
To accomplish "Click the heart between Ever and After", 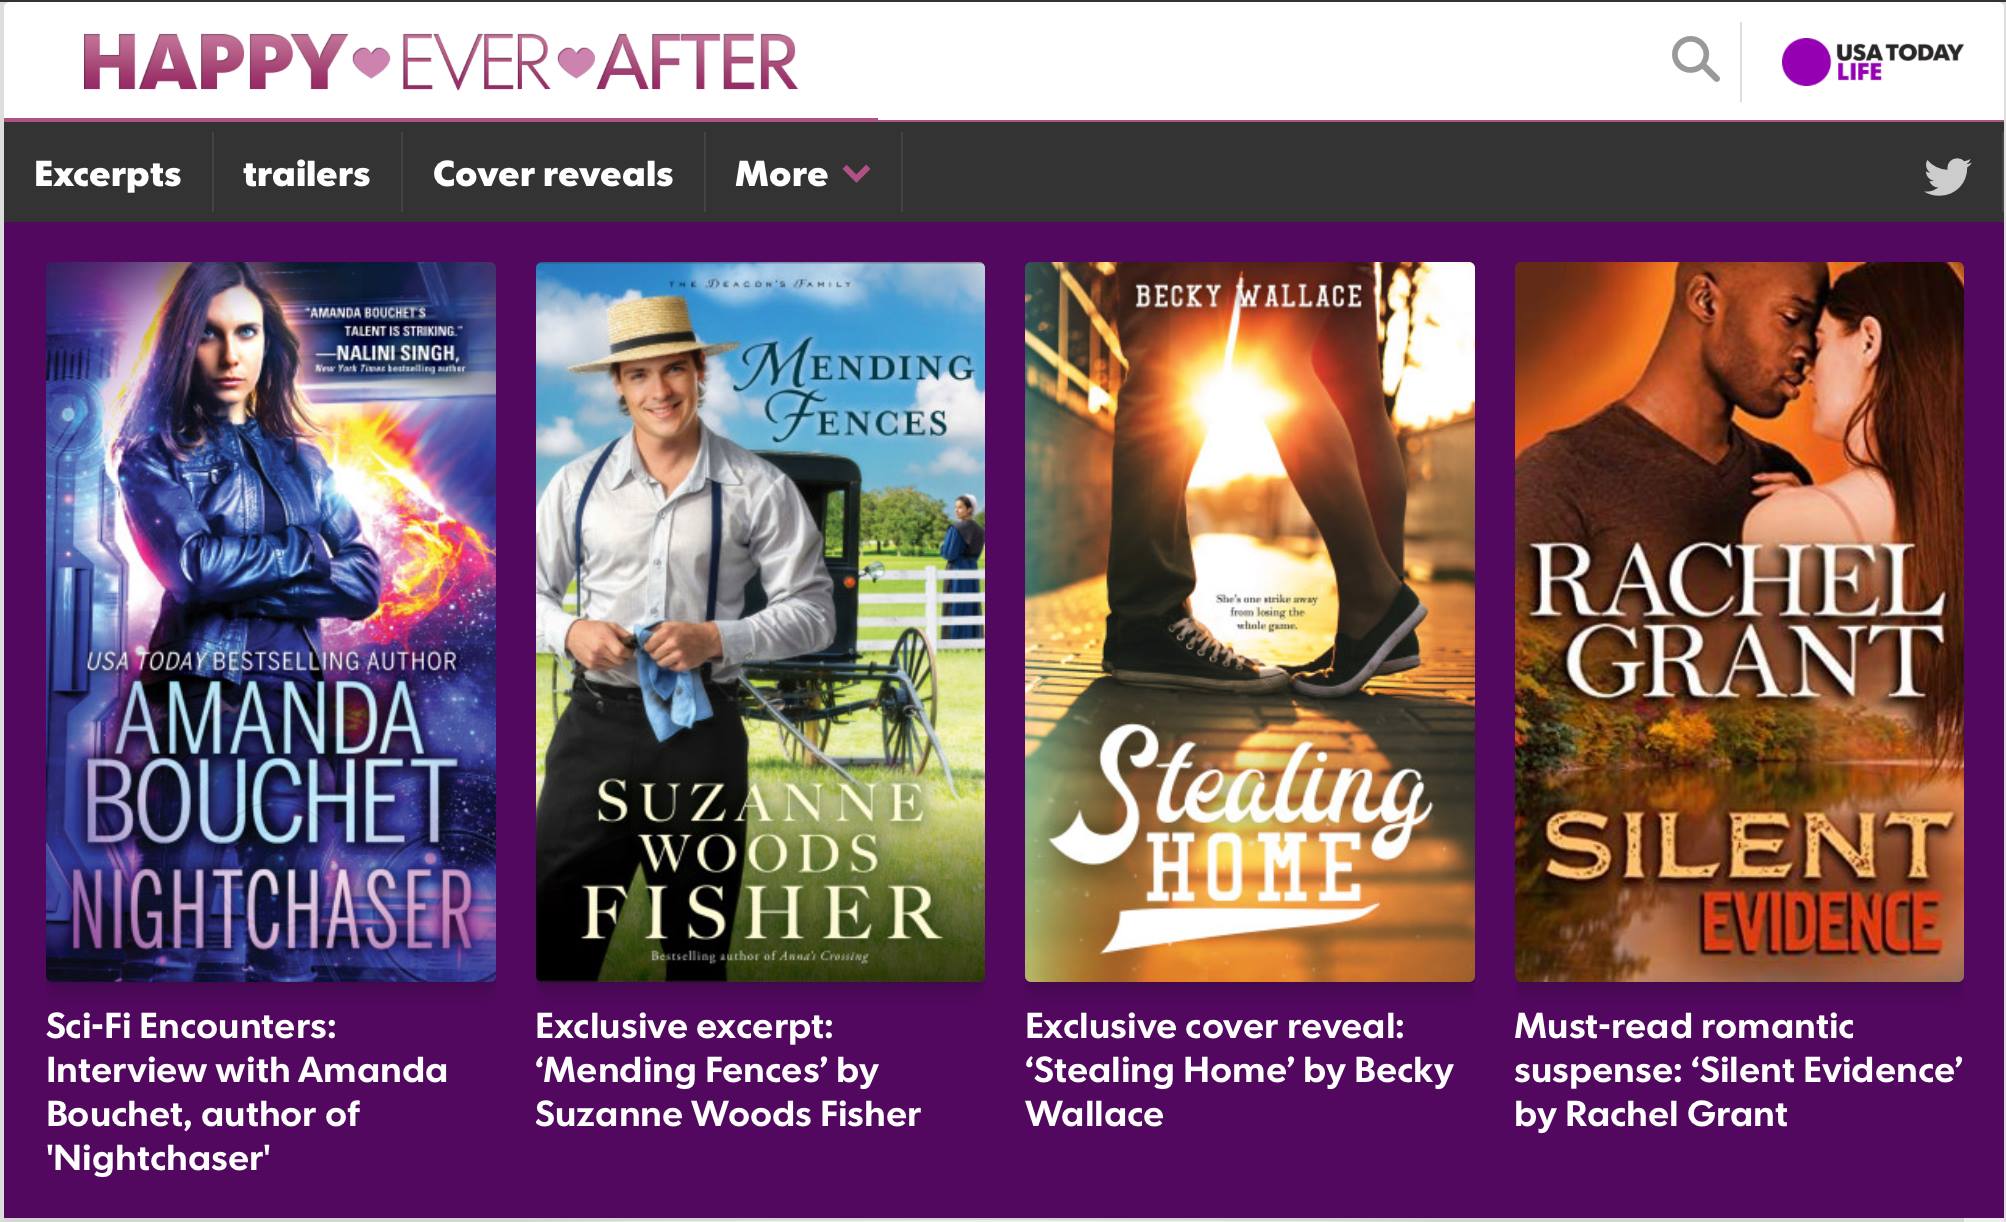I will pos(575,61).
